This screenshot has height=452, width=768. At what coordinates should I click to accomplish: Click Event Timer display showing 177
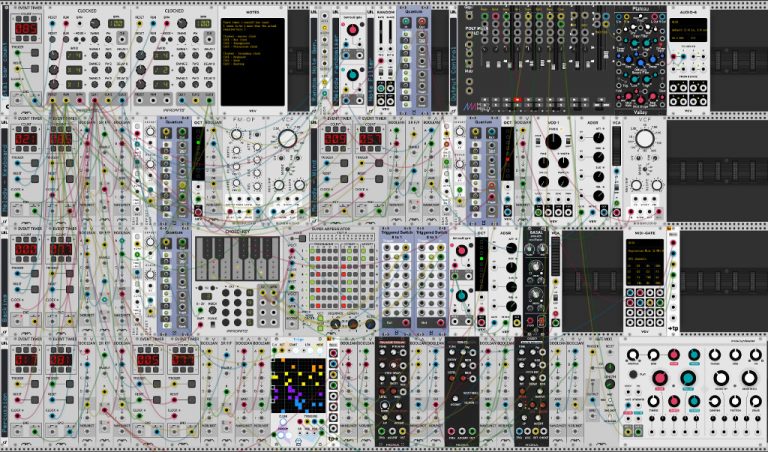pyautogui.click(x=61, y=248)
